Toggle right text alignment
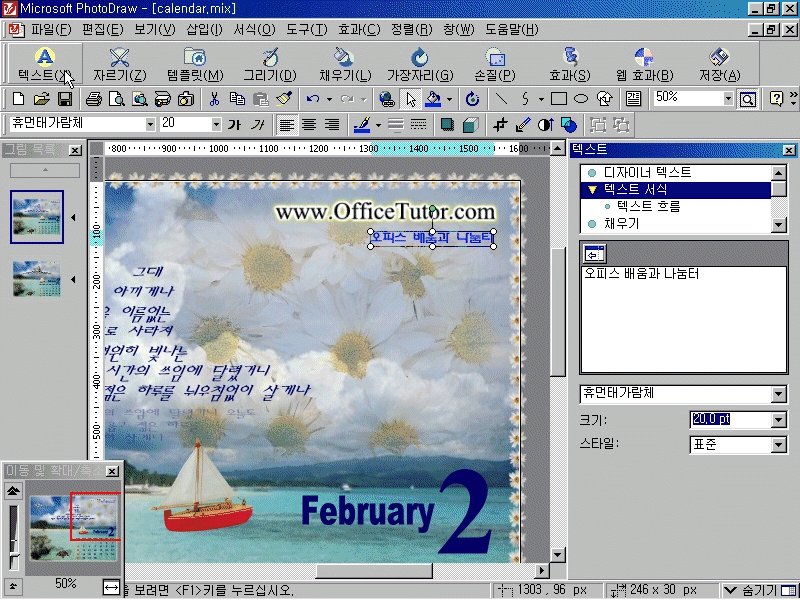This screenshot has height=600, width=800. point(332,124)
